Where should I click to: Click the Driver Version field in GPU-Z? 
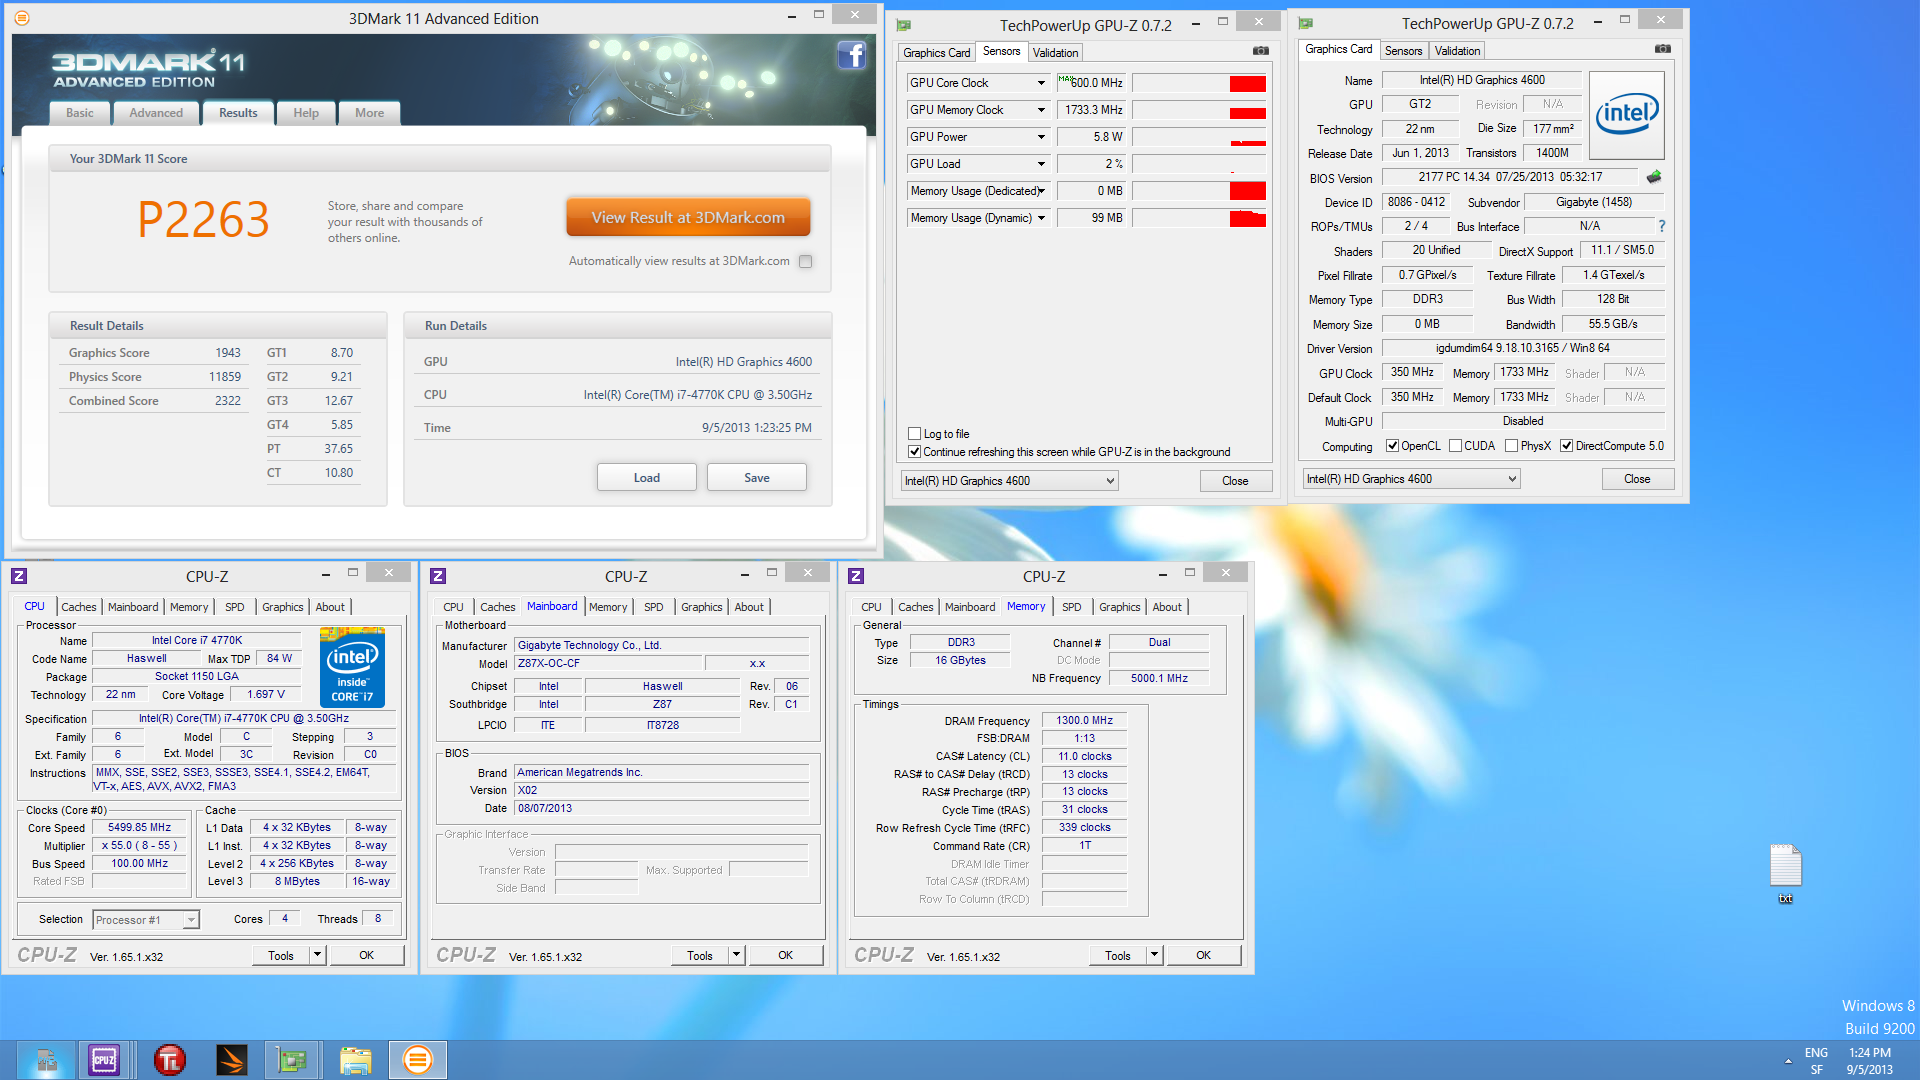1523,348
